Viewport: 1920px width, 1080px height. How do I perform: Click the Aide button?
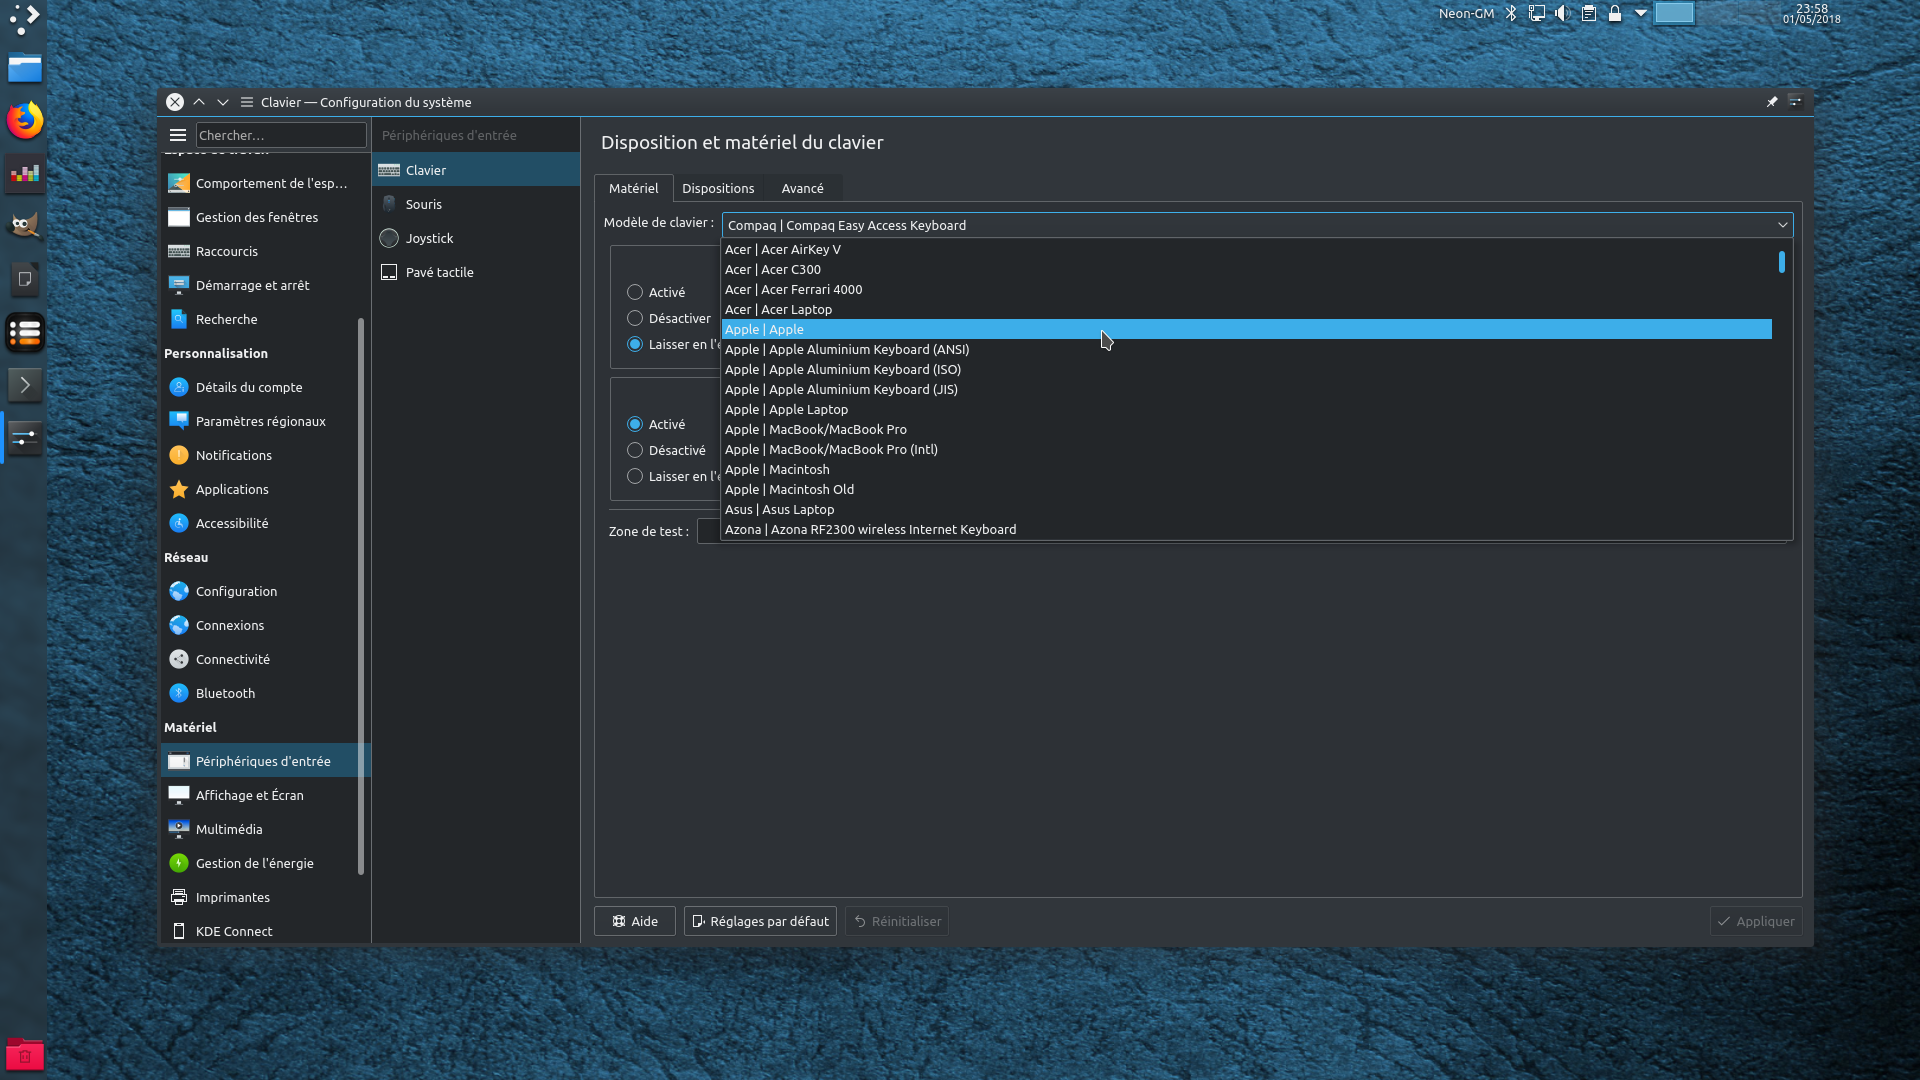635,921
